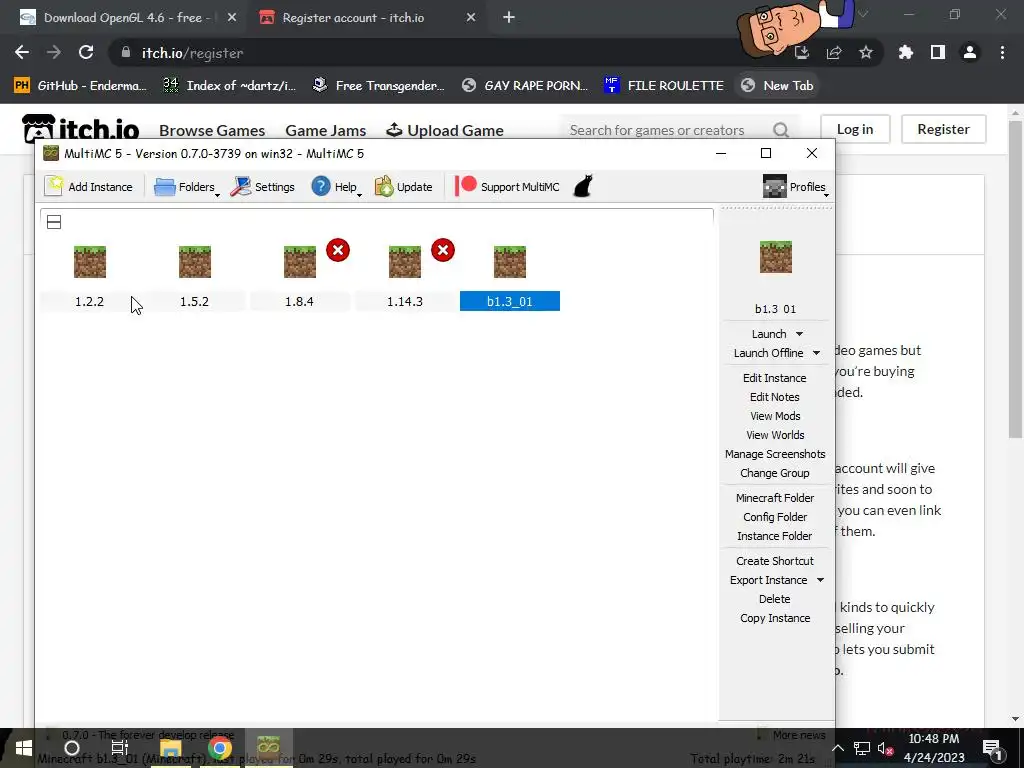Open the Export Instance dropdown arrow
This screenshot has width=1024, height=768.
click(x=820, y=580)
